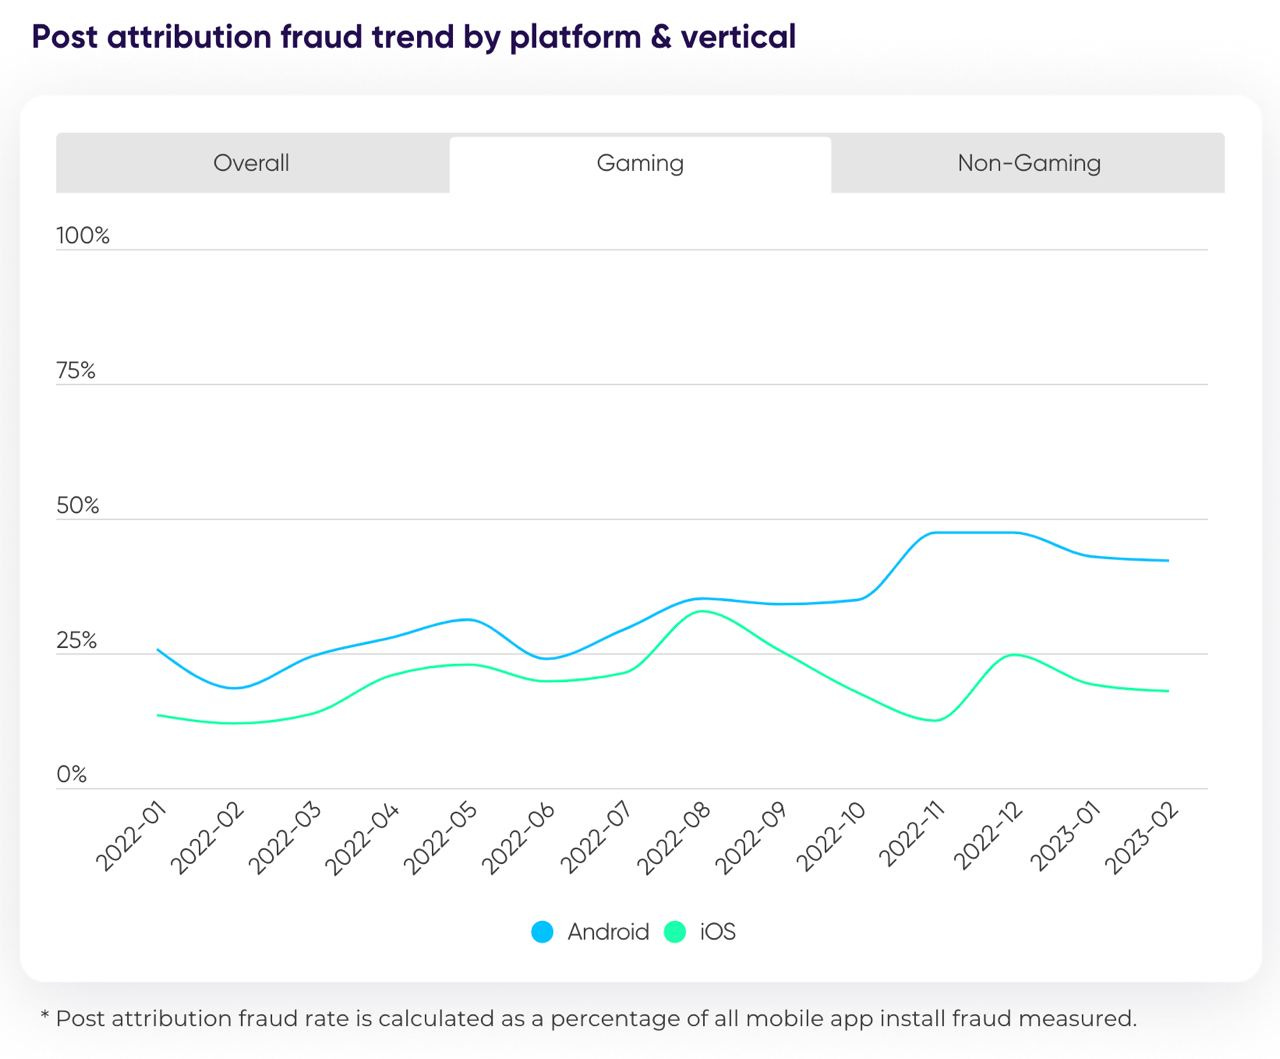Toggle iOS series visibility via its legend marker

point(674,931)
